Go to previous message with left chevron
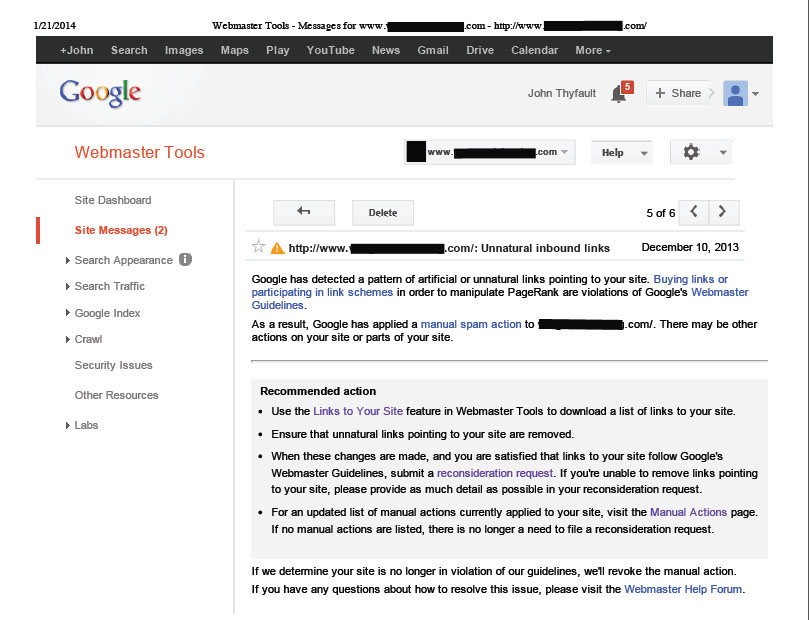This screenshot has width=809, height=620. click(694, 212)
